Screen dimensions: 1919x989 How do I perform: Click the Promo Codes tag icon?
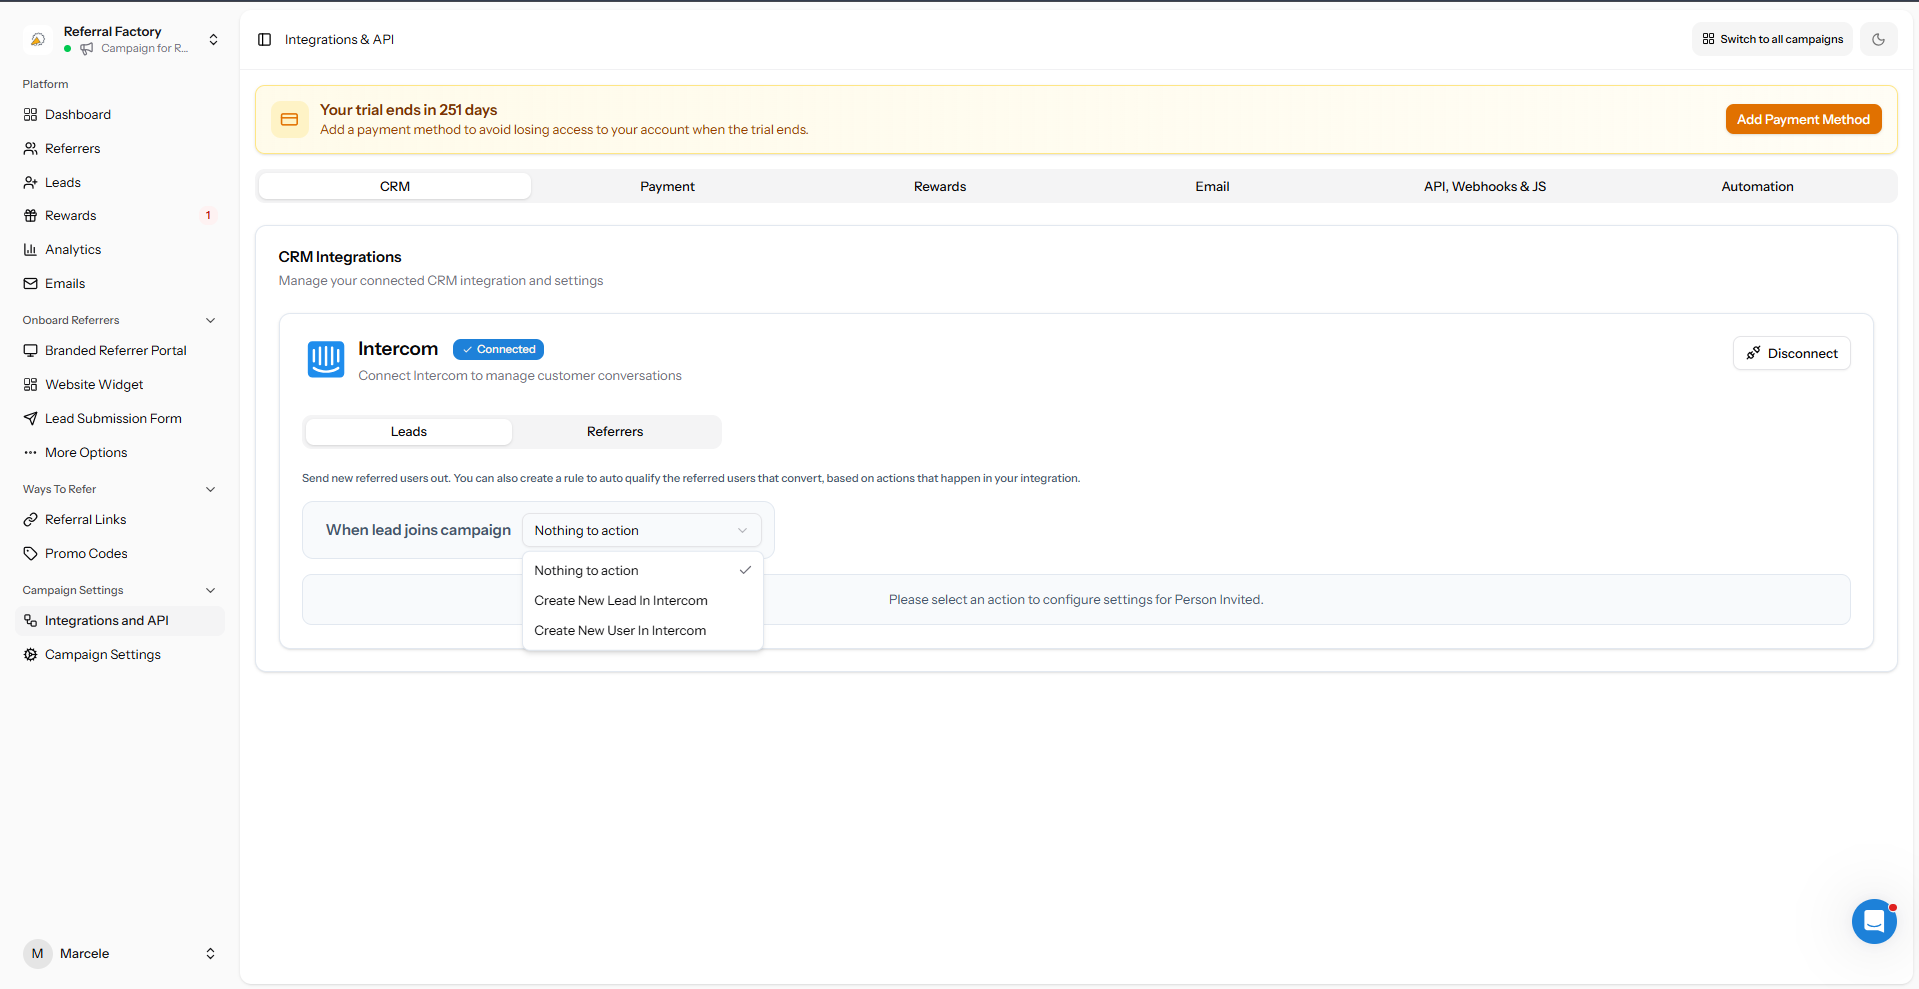(31, 554)
